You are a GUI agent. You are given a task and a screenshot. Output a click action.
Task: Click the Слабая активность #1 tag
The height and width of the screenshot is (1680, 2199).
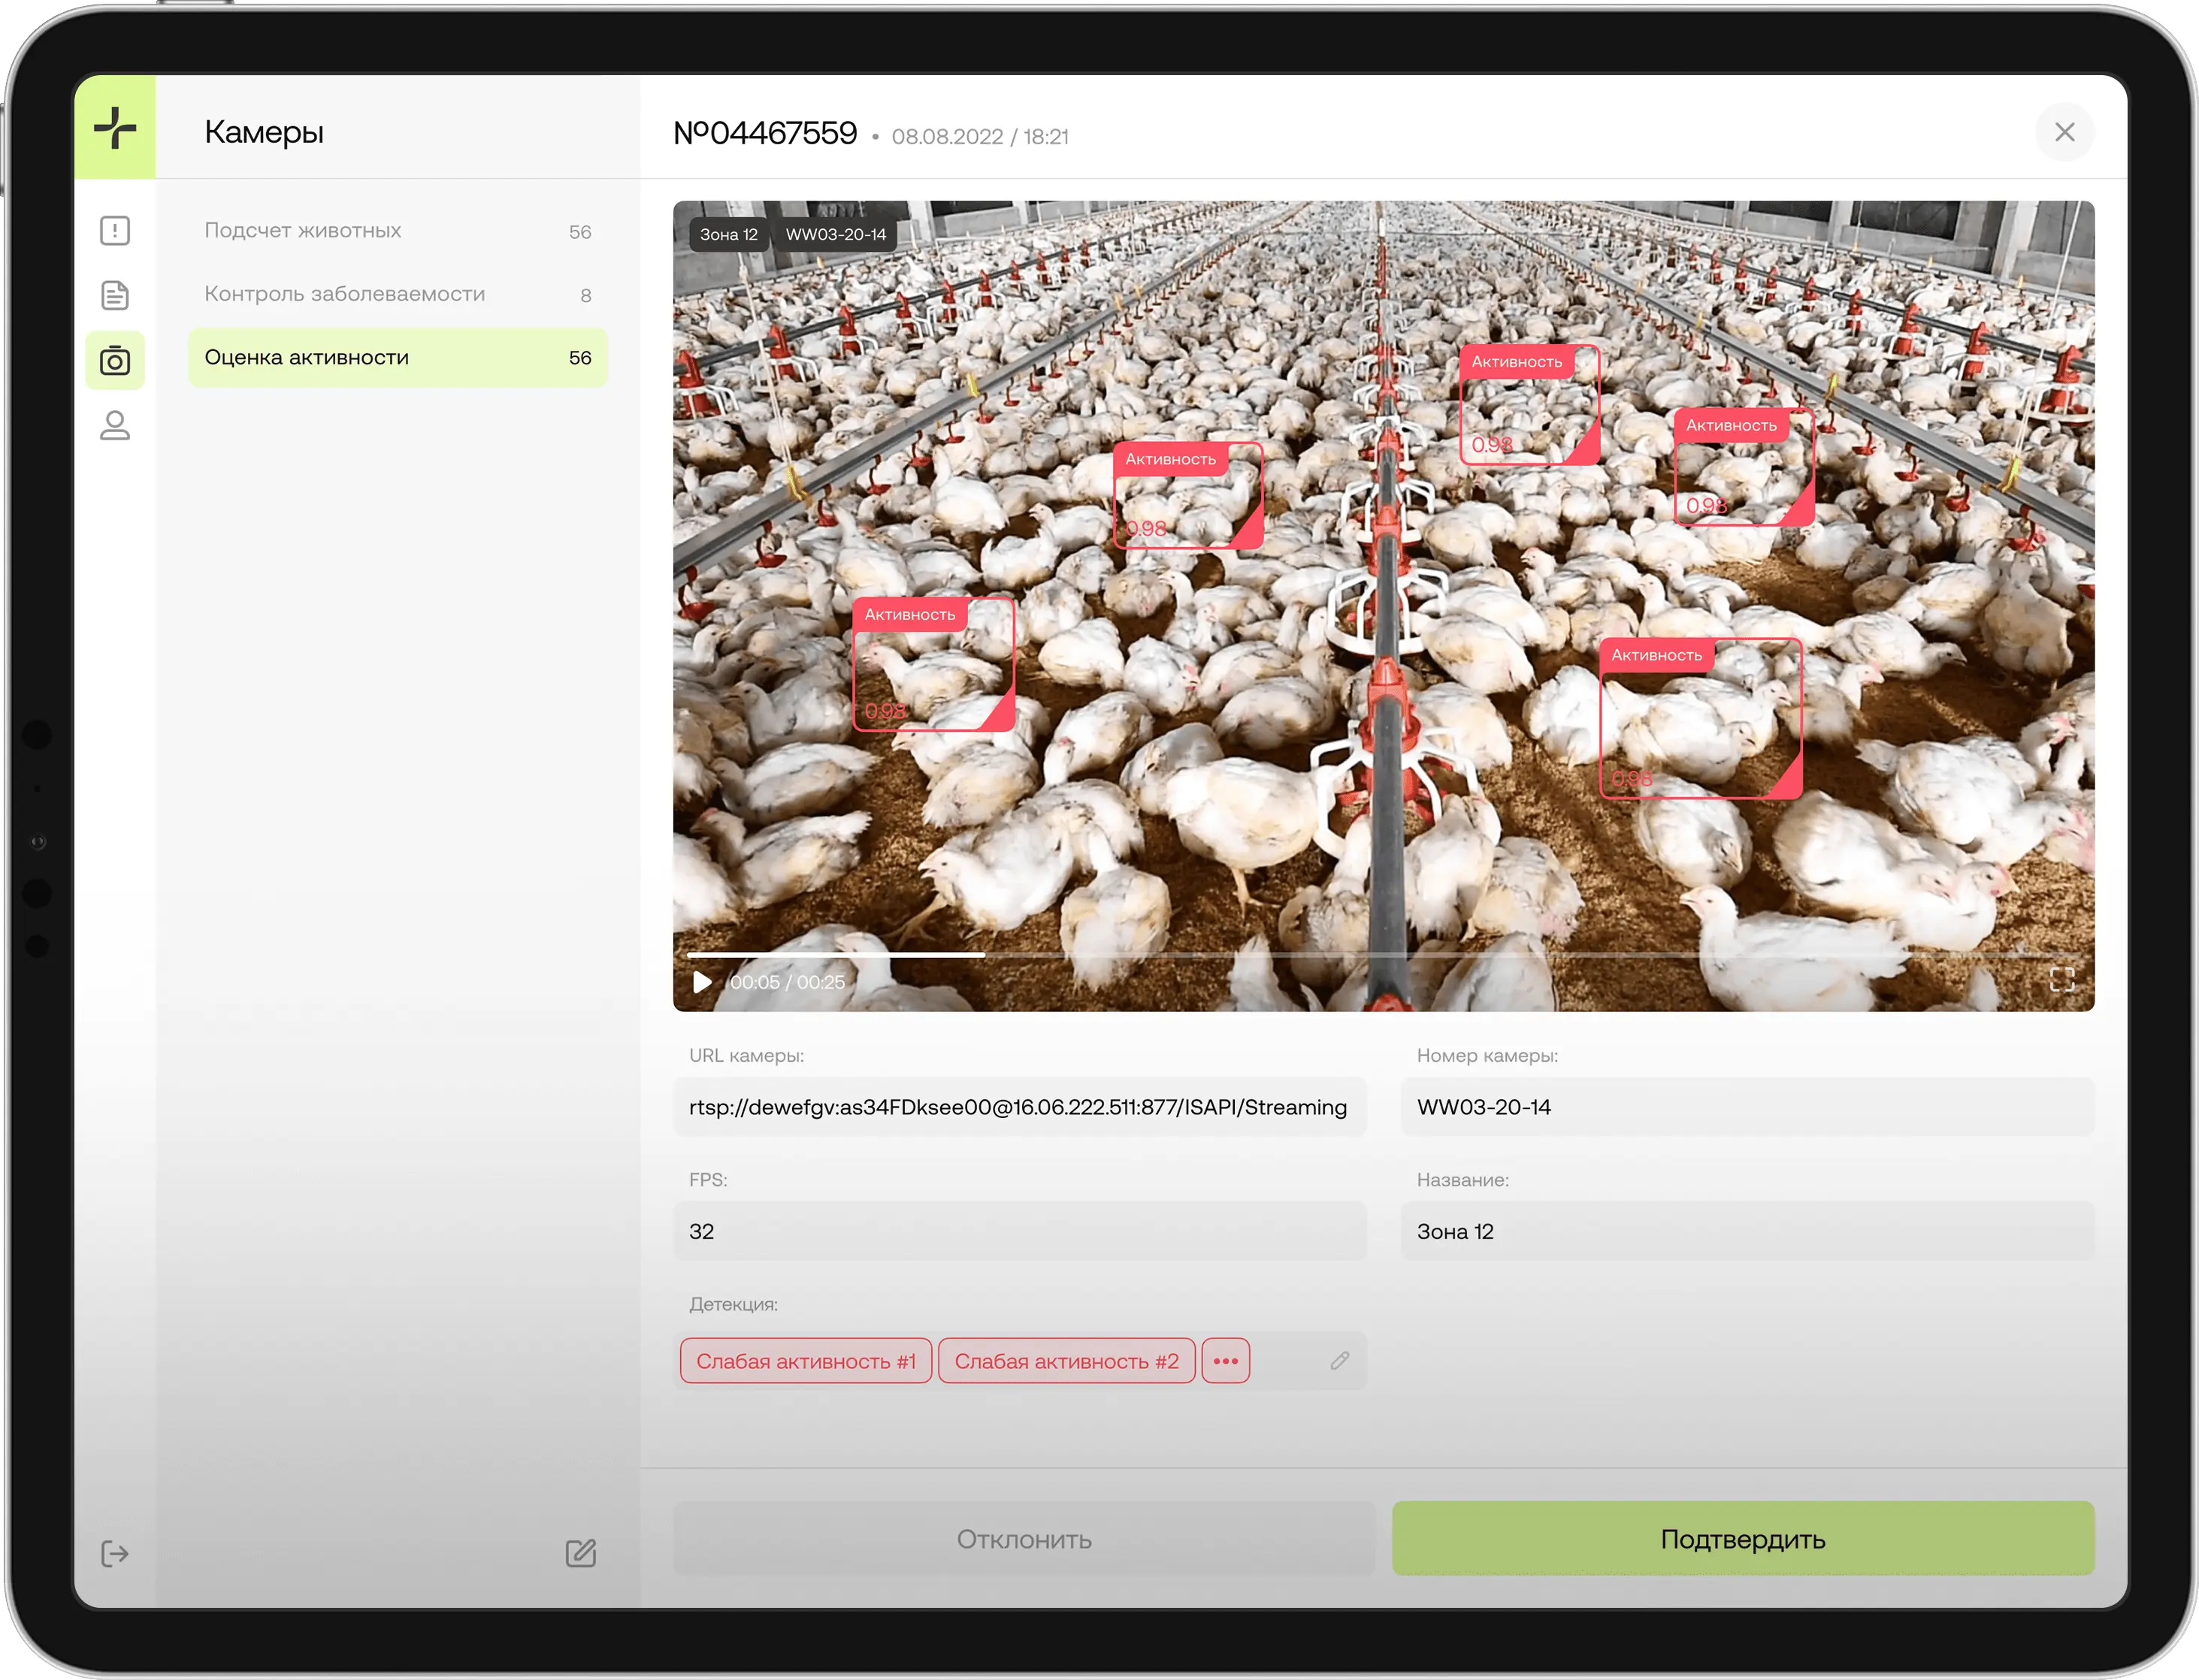point(805,1361)
